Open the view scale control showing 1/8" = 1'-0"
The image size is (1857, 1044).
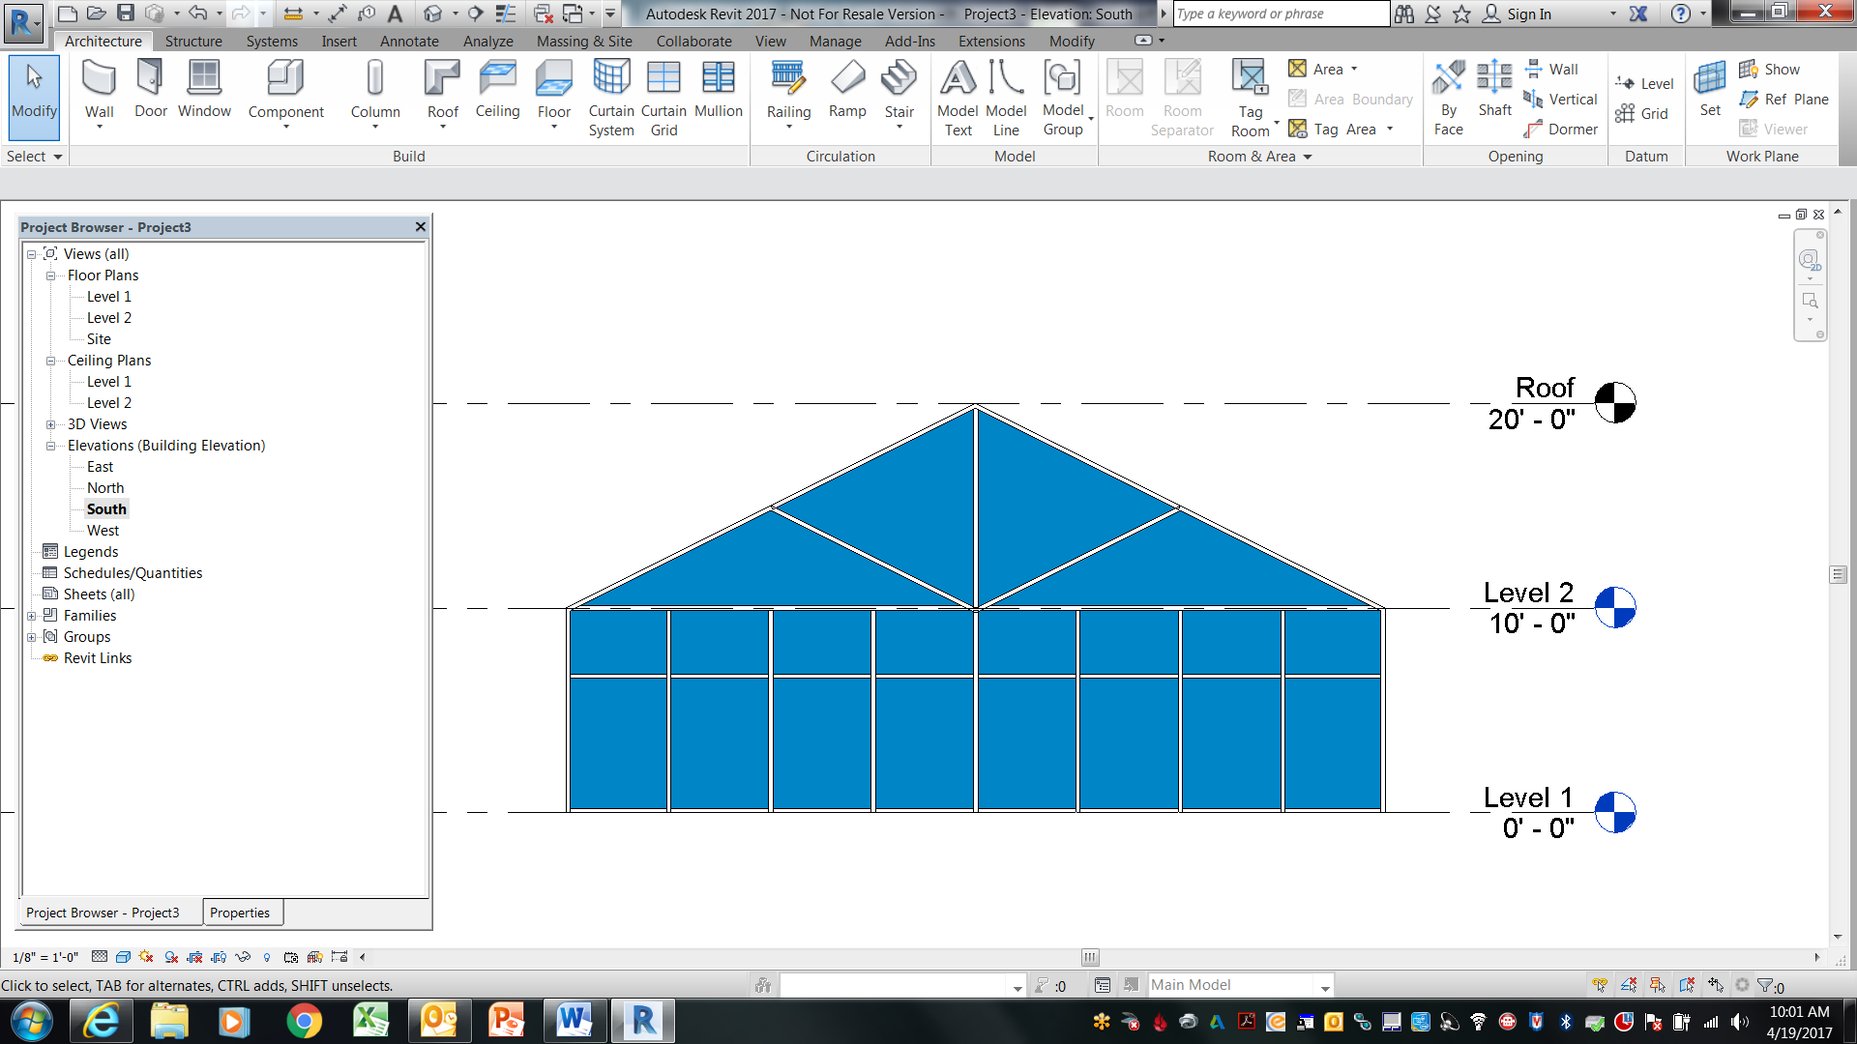click(x=44, y=957)
